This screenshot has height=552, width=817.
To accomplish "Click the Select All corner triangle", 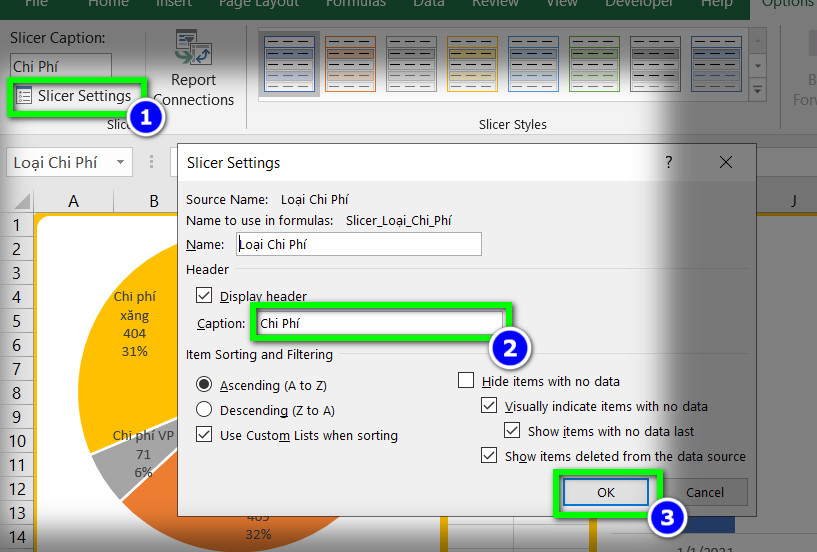I will point(21,201).
